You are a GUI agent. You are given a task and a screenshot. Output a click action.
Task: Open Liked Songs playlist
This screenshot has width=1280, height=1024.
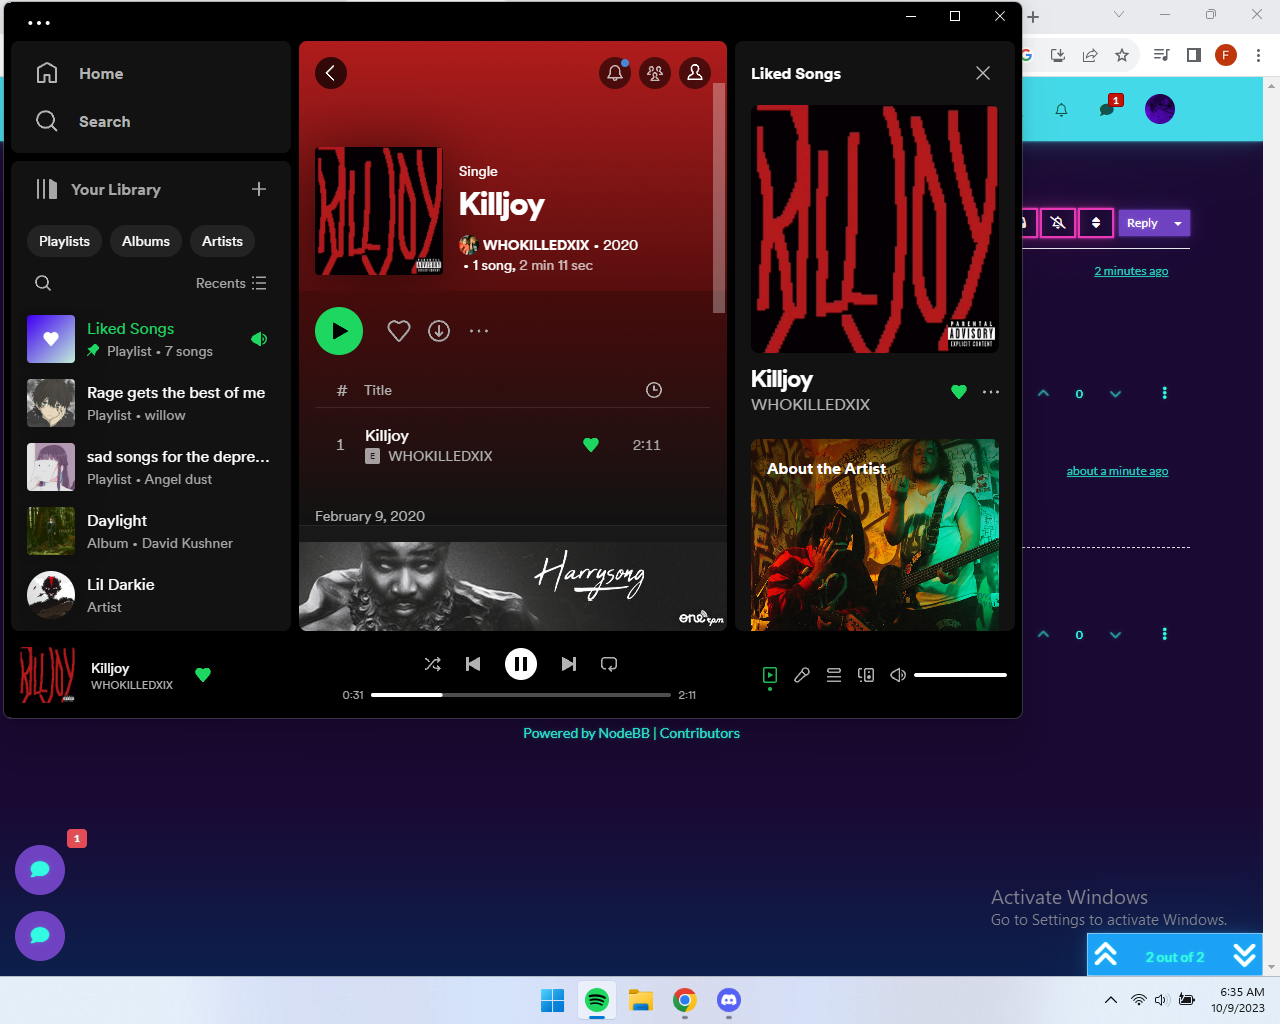pos(151,339)
